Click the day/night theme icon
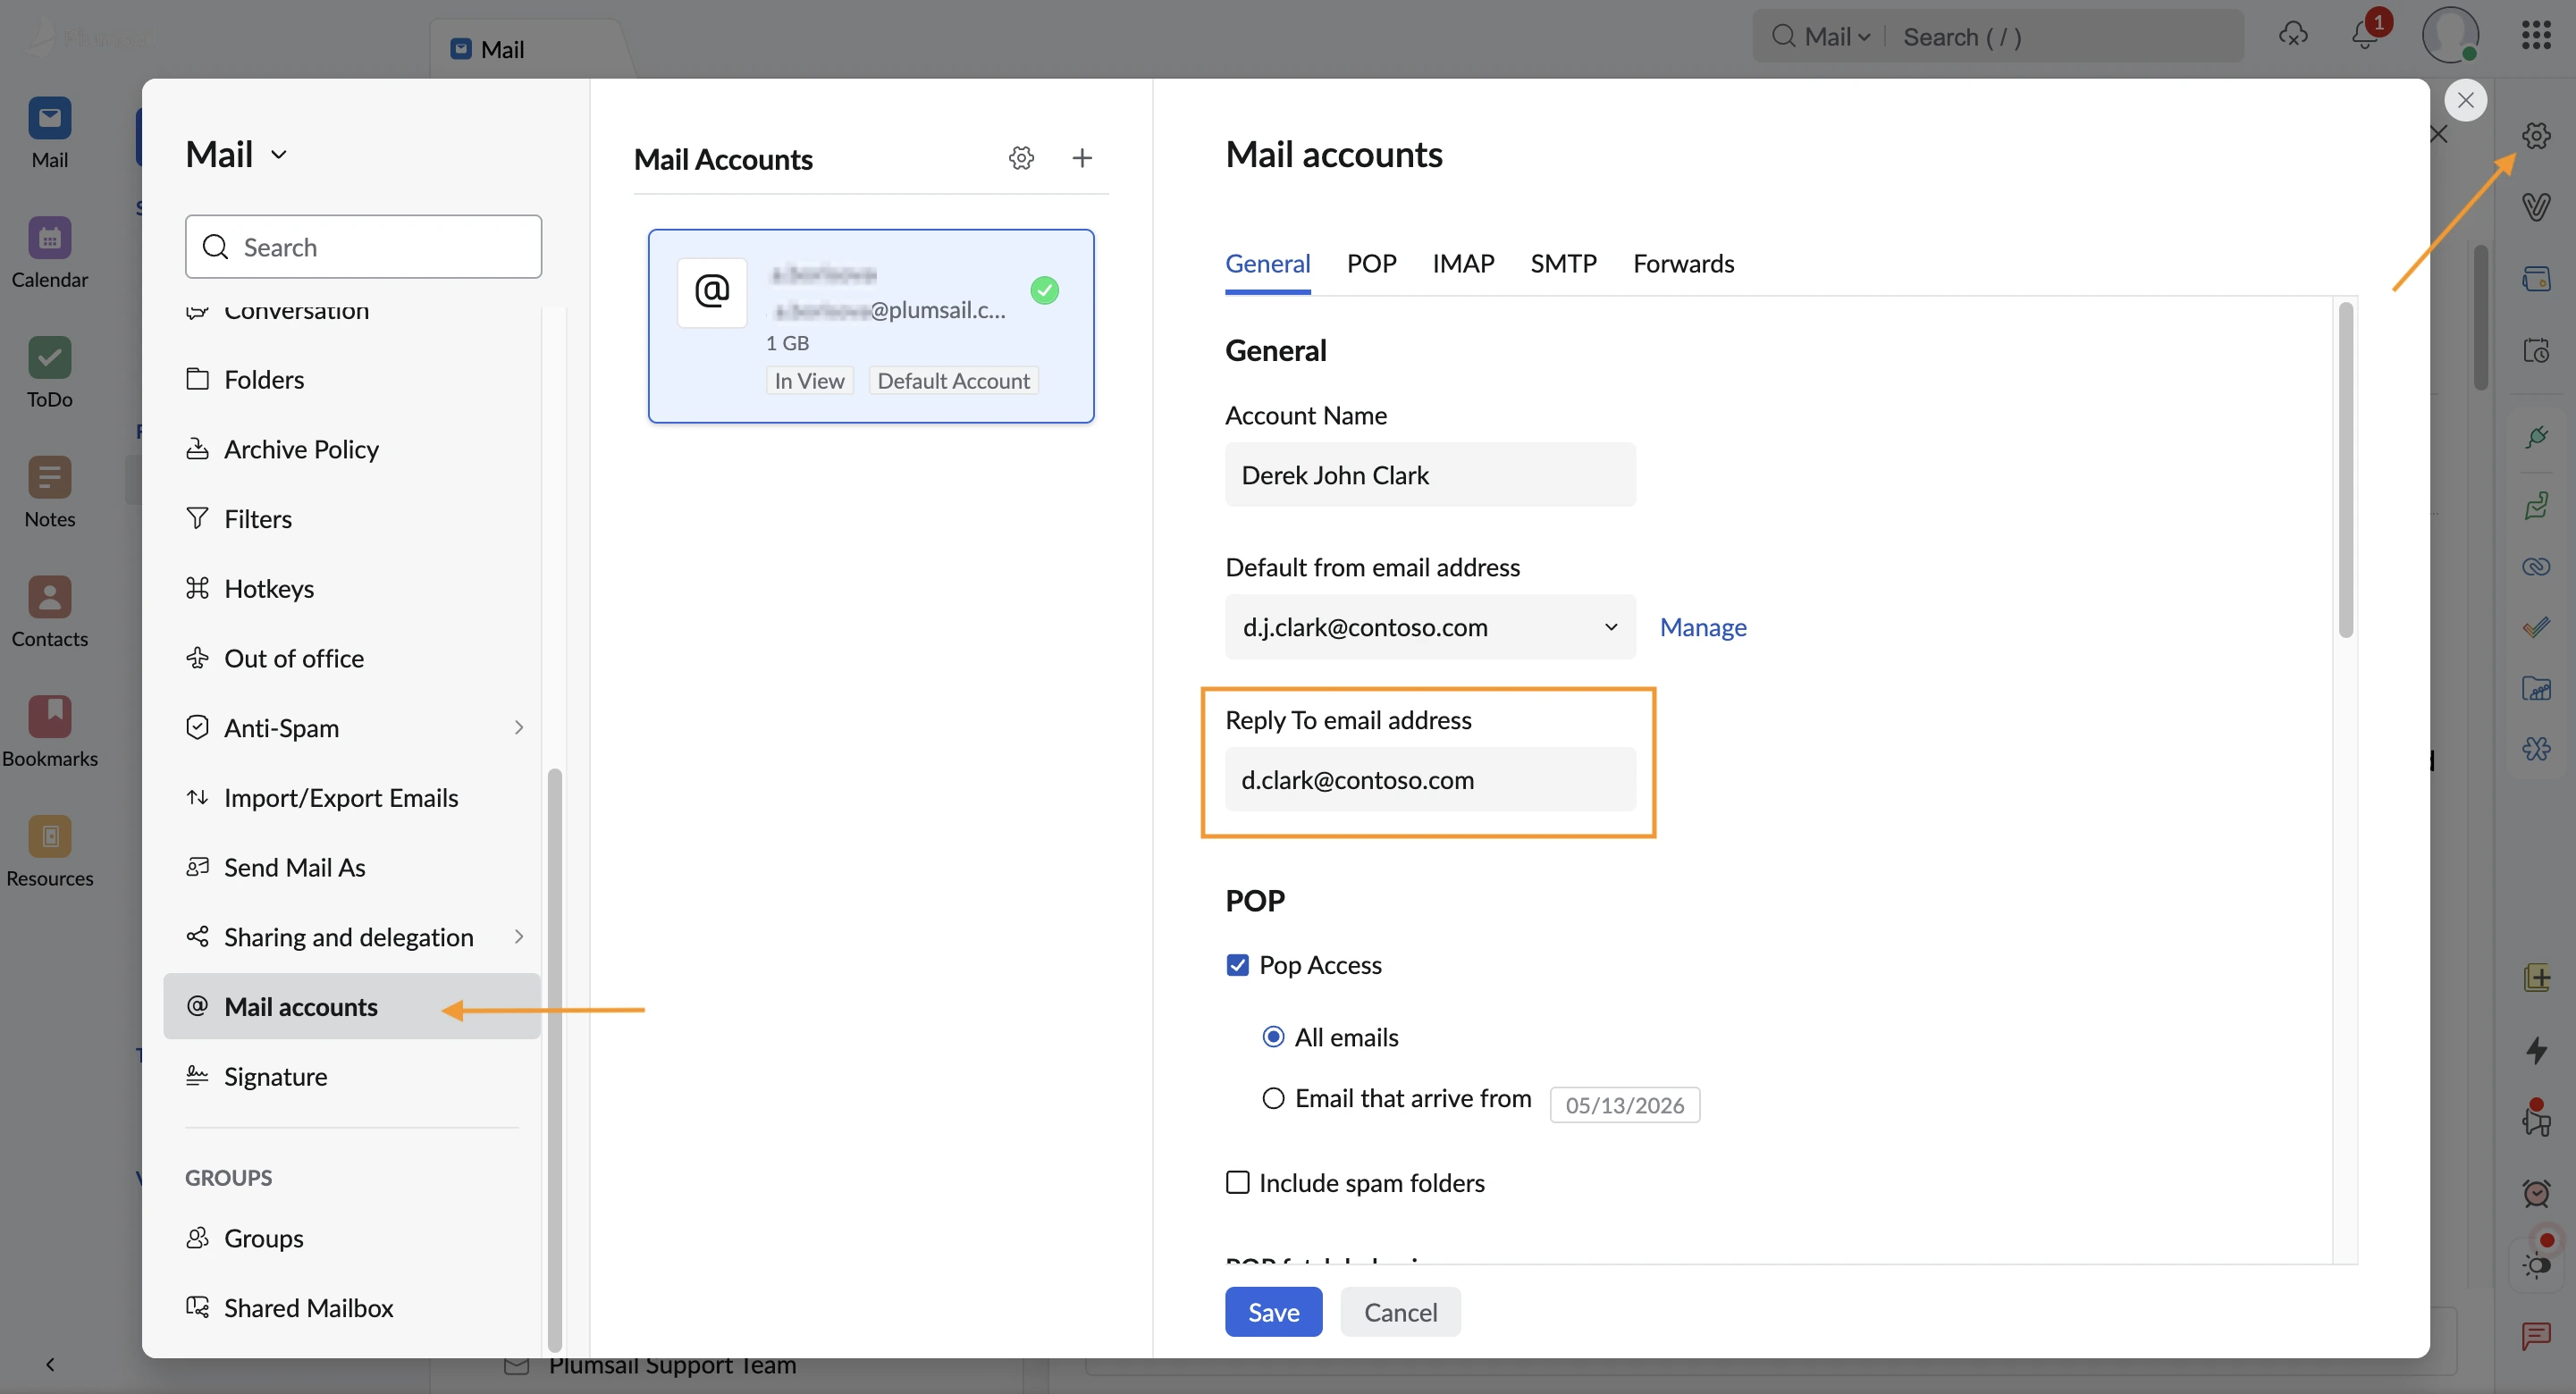This screenshot has width=2576, height=1394. [2536, 1264]
